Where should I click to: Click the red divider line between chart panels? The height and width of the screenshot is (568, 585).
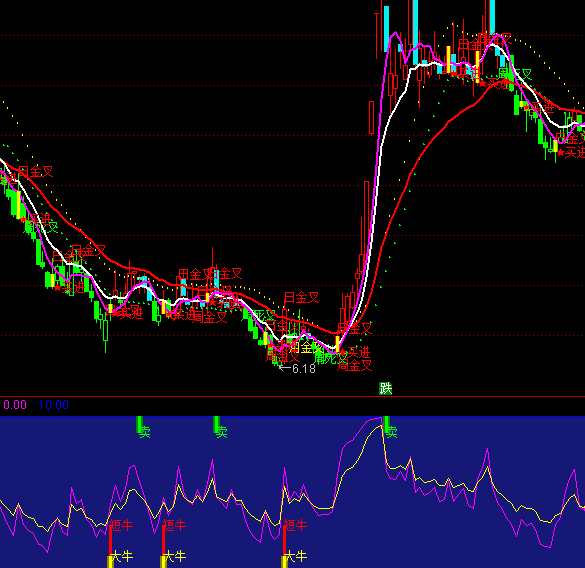click(292, 397)
